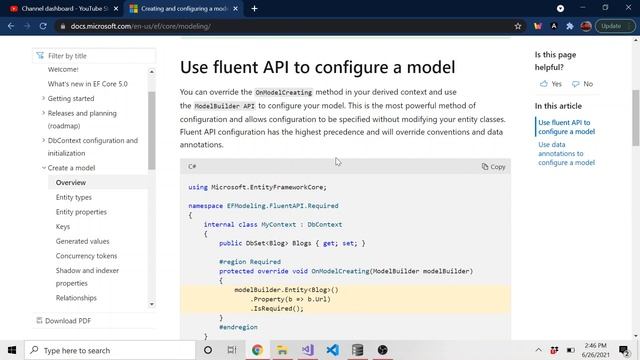The image size is (640, 360).
Task: Jump to Use fluent API to configure a model
Action: (x=567, y=127)
